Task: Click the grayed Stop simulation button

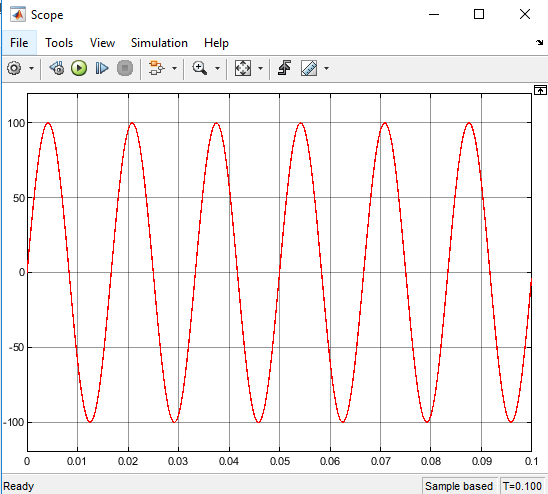Action: [x=125, y=68]
